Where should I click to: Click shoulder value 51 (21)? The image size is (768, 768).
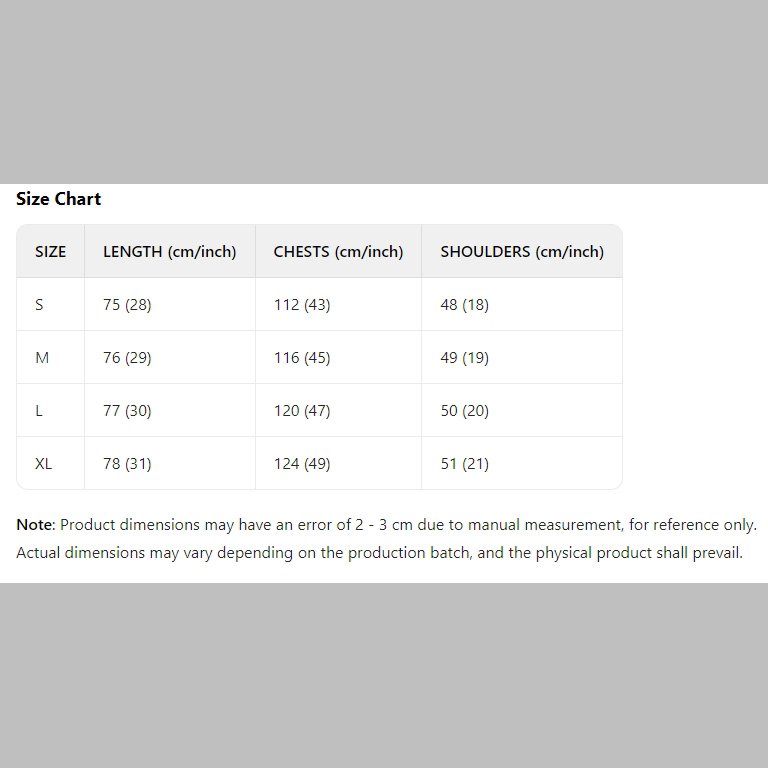464,464
